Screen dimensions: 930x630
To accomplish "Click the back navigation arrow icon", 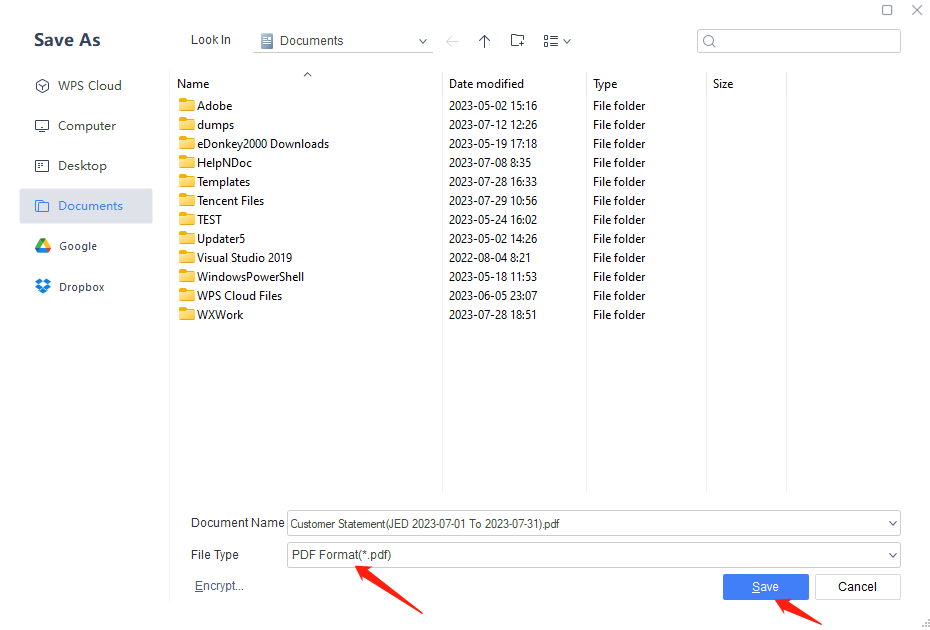I will pyautogui.click(x=453, y=41).
